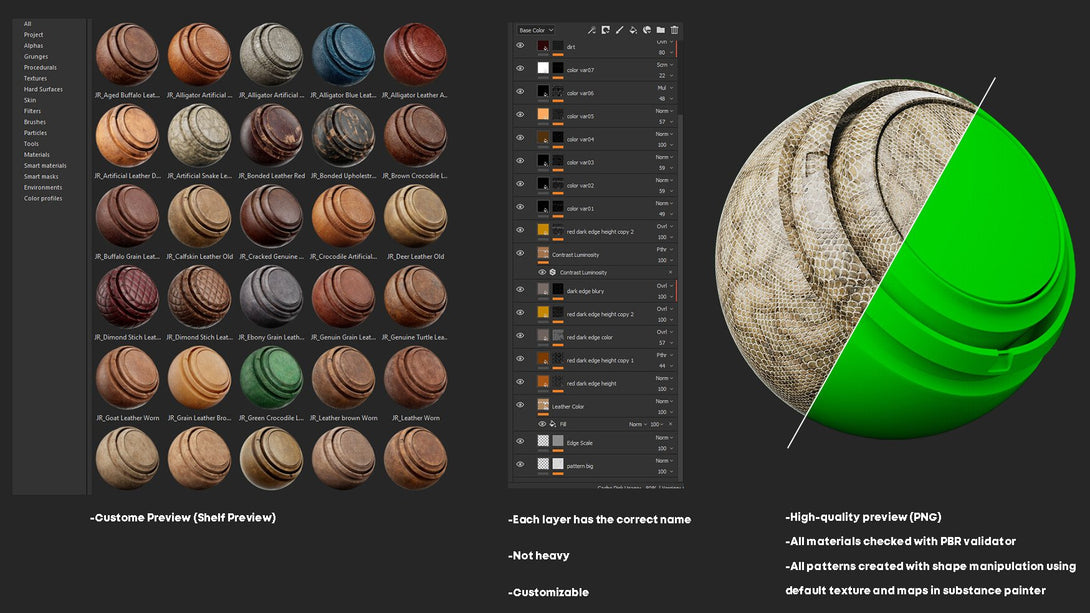
Task: Toggle visibility of red dark edge color
Action: click(520, 335)
